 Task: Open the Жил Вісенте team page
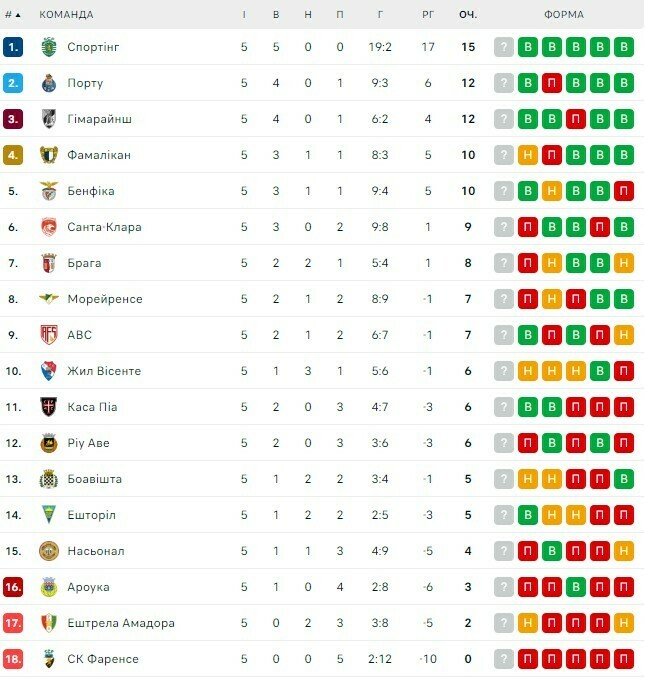(104, 371)
